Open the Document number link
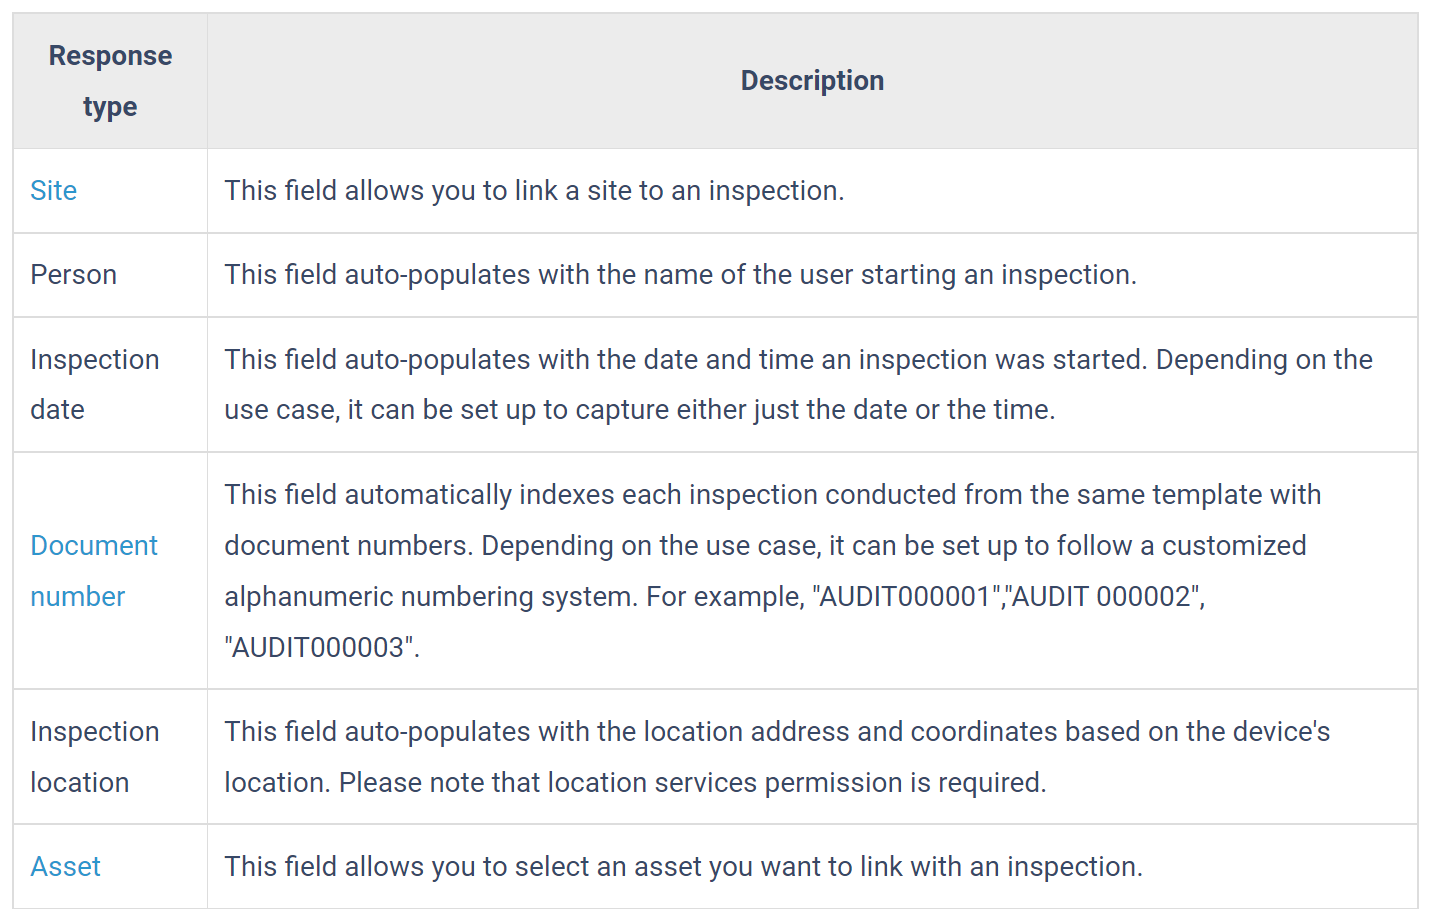 click(x=94, y=570)
